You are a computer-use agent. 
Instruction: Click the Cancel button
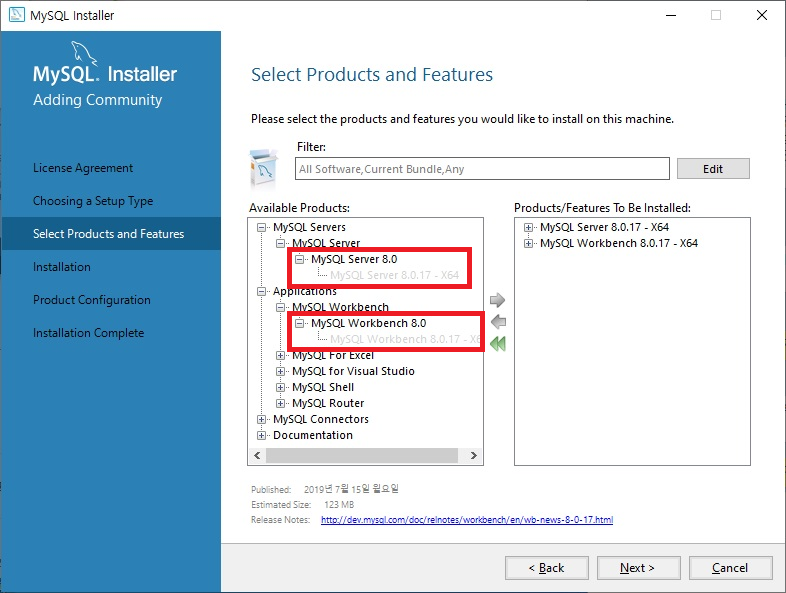coord(730,568)
